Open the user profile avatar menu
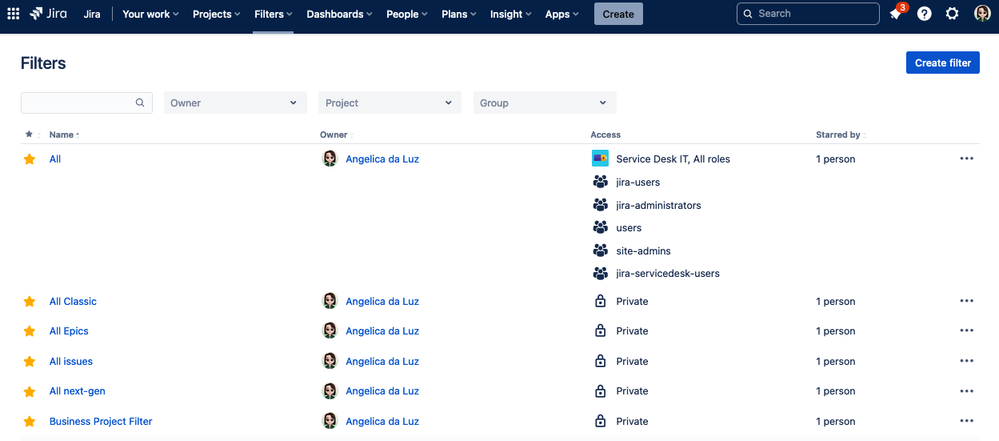 [x=982, y=13]
